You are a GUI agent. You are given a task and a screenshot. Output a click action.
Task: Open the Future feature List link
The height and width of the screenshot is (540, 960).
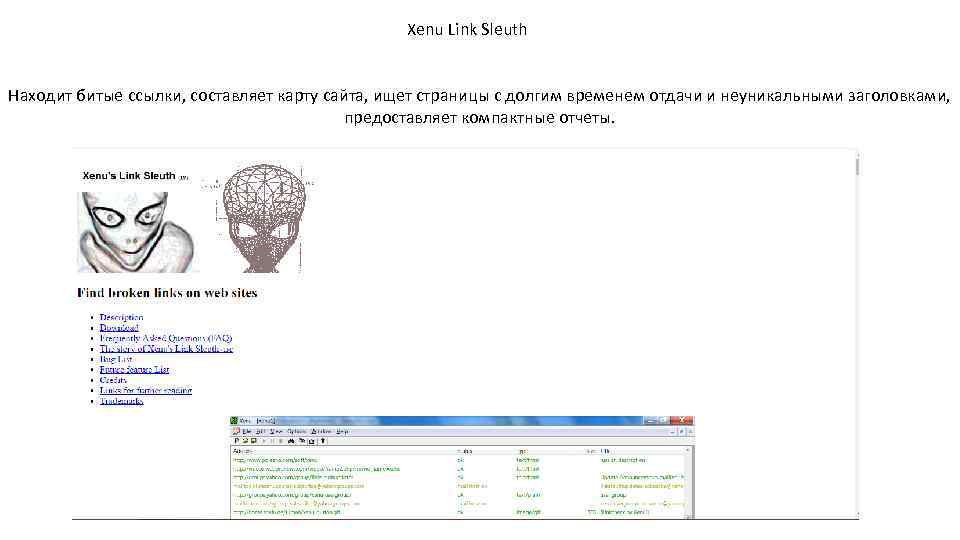coord(134,369)
